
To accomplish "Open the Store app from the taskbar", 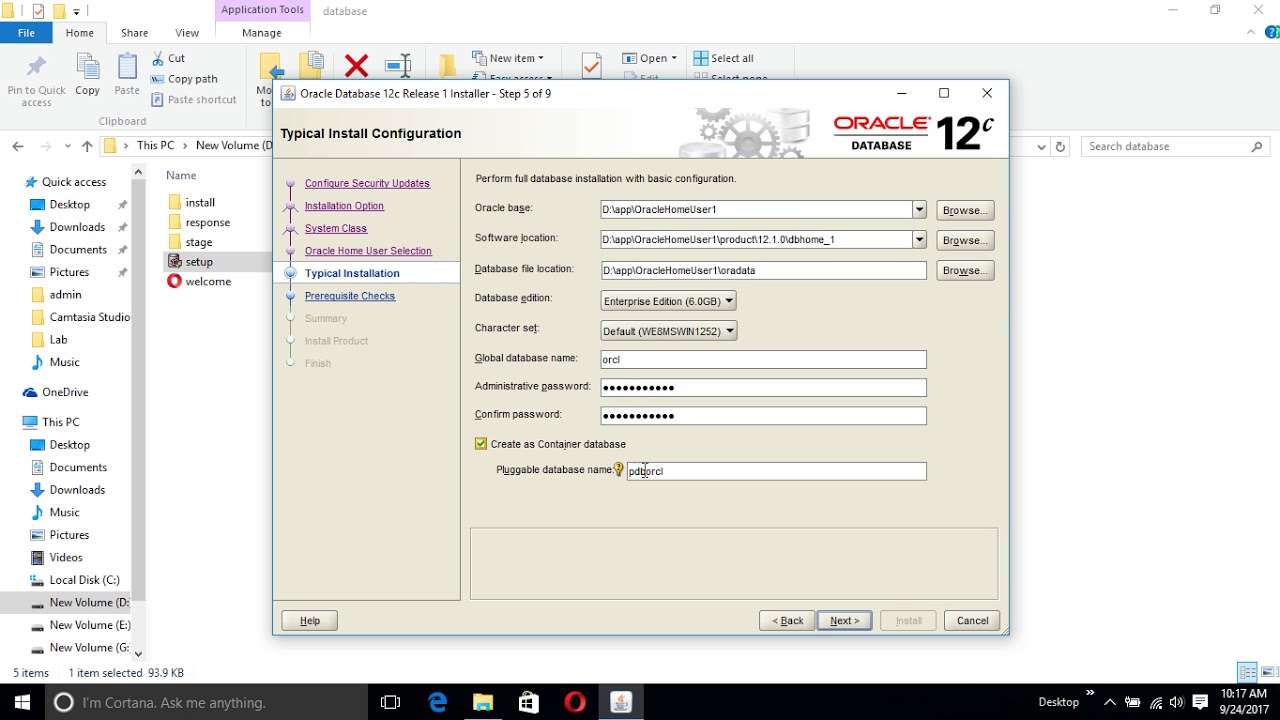I will (x=529, y=702).
